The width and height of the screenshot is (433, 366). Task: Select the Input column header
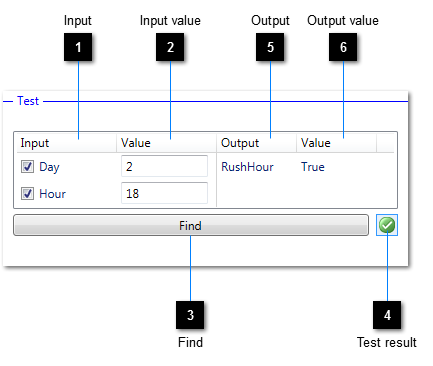66,143
